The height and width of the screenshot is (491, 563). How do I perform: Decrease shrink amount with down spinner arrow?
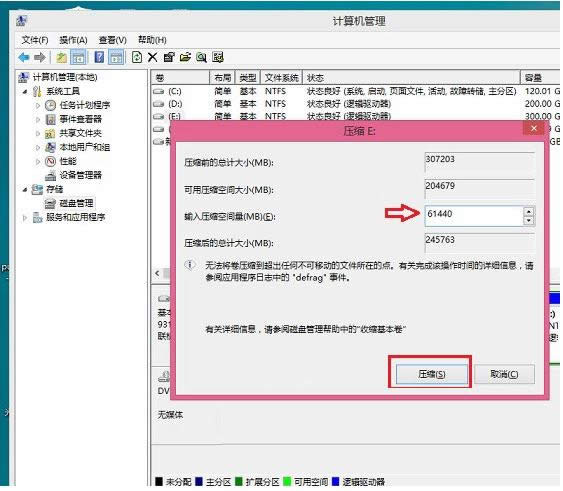point(529,220)
